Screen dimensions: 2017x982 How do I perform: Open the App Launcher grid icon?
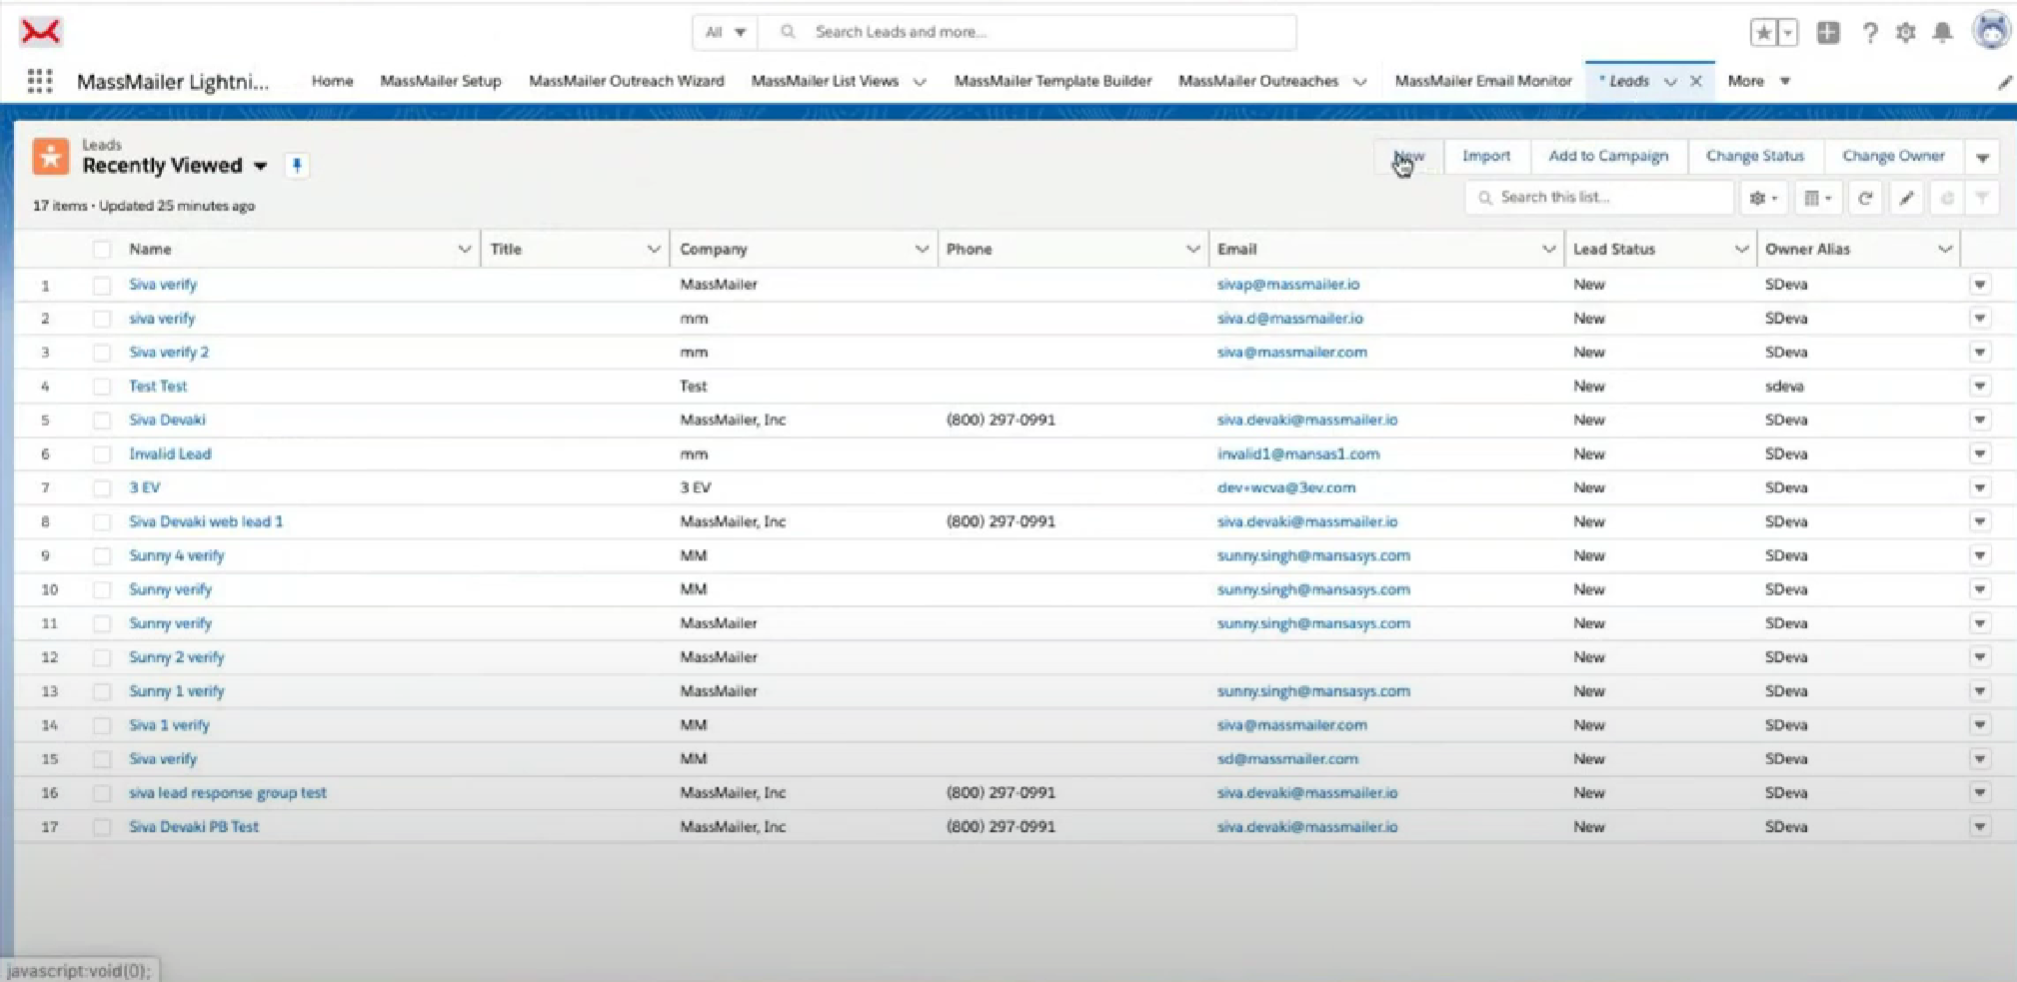40,81
